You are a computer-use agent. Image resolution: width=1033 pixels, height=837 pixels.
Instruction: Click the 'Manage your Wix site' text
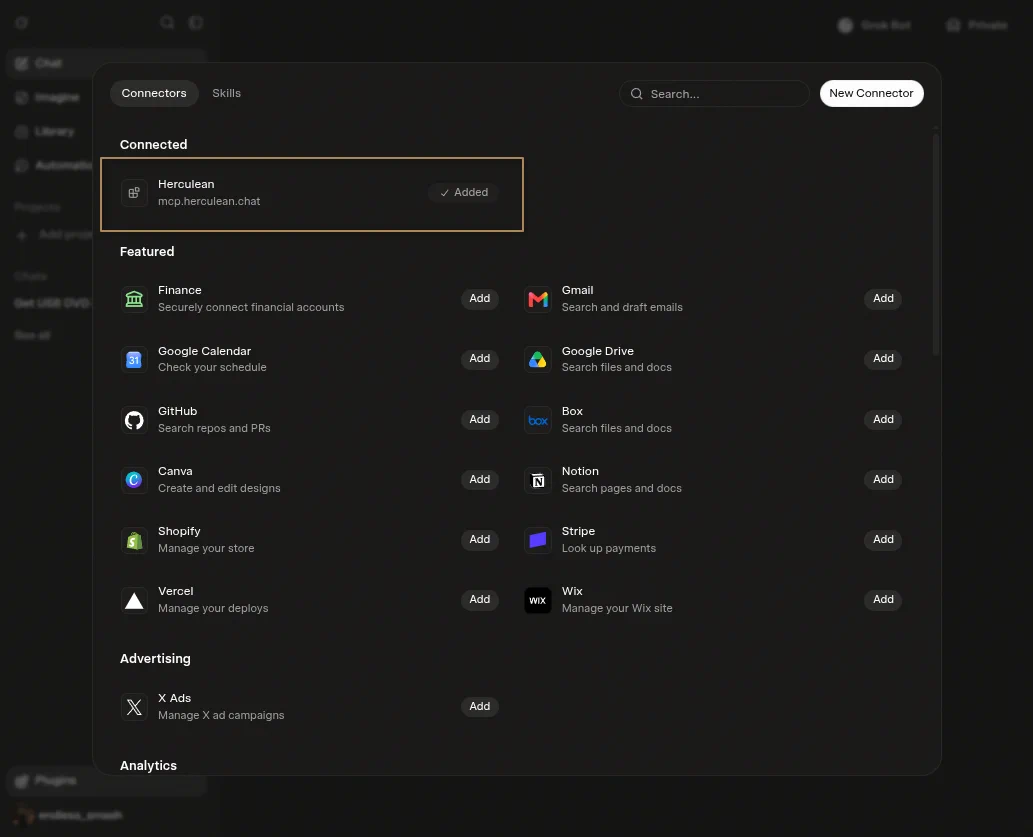(617, 608)
